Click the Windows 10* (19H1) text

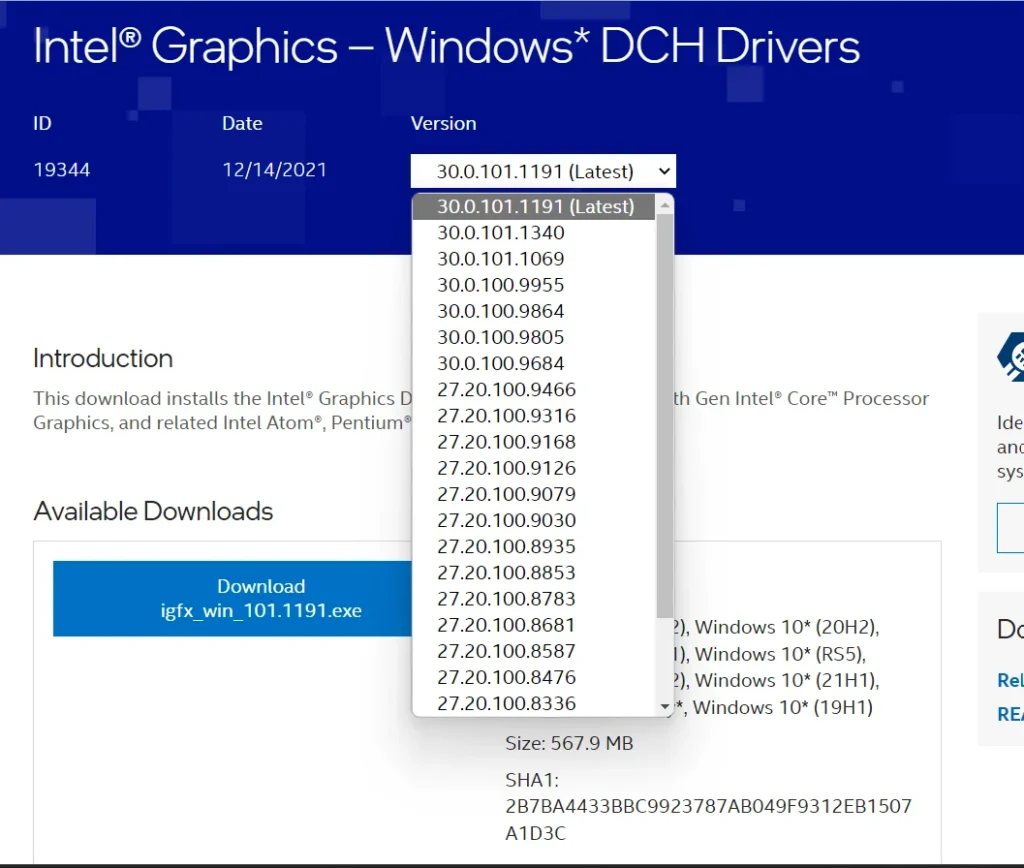tap(782, 707)
